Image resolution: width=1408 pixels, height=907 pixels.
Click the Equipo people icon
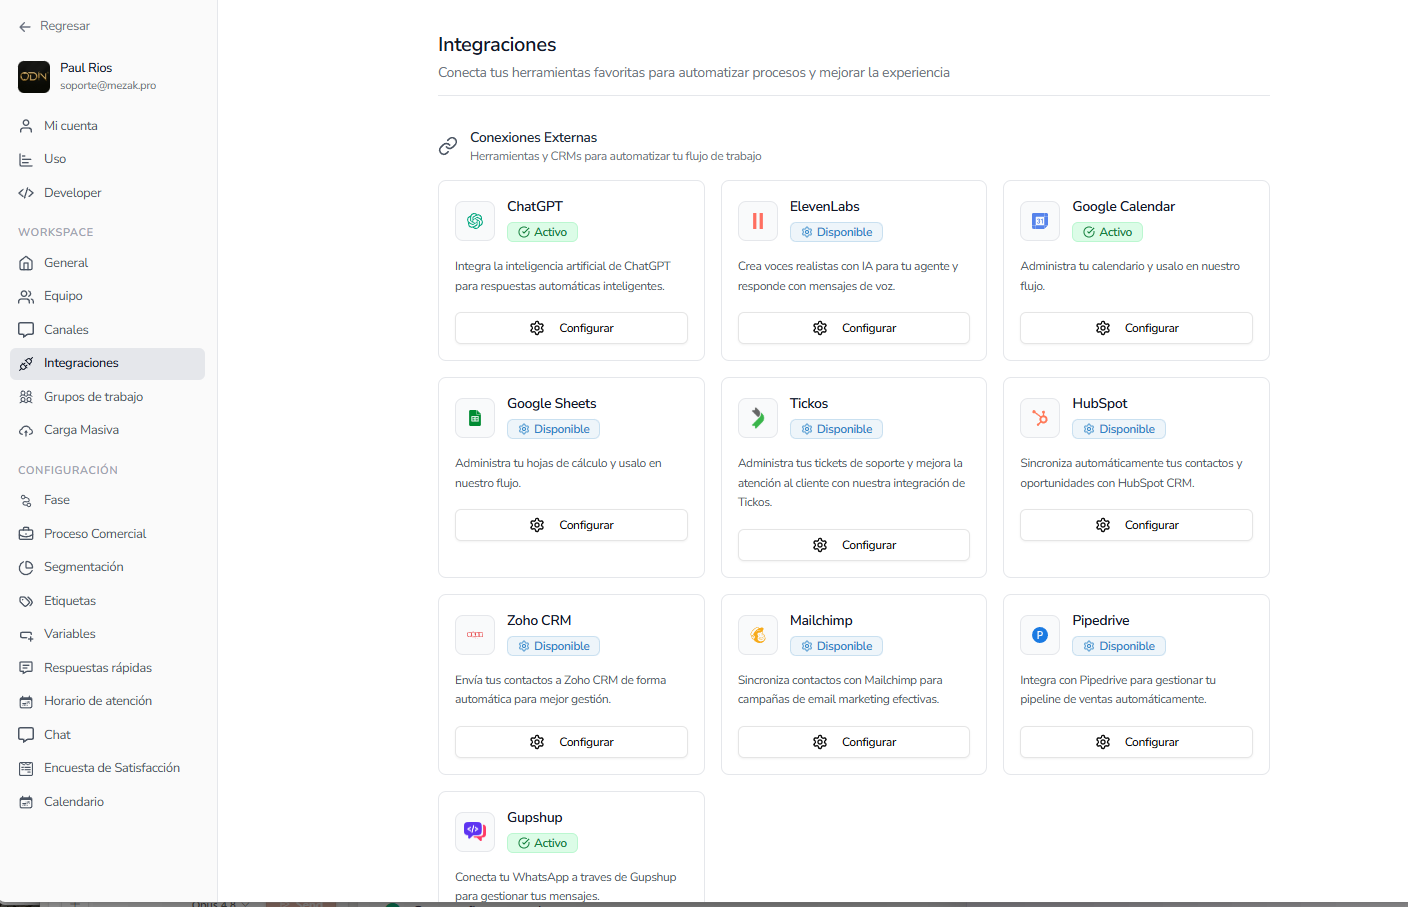click(x=26, y=296)
